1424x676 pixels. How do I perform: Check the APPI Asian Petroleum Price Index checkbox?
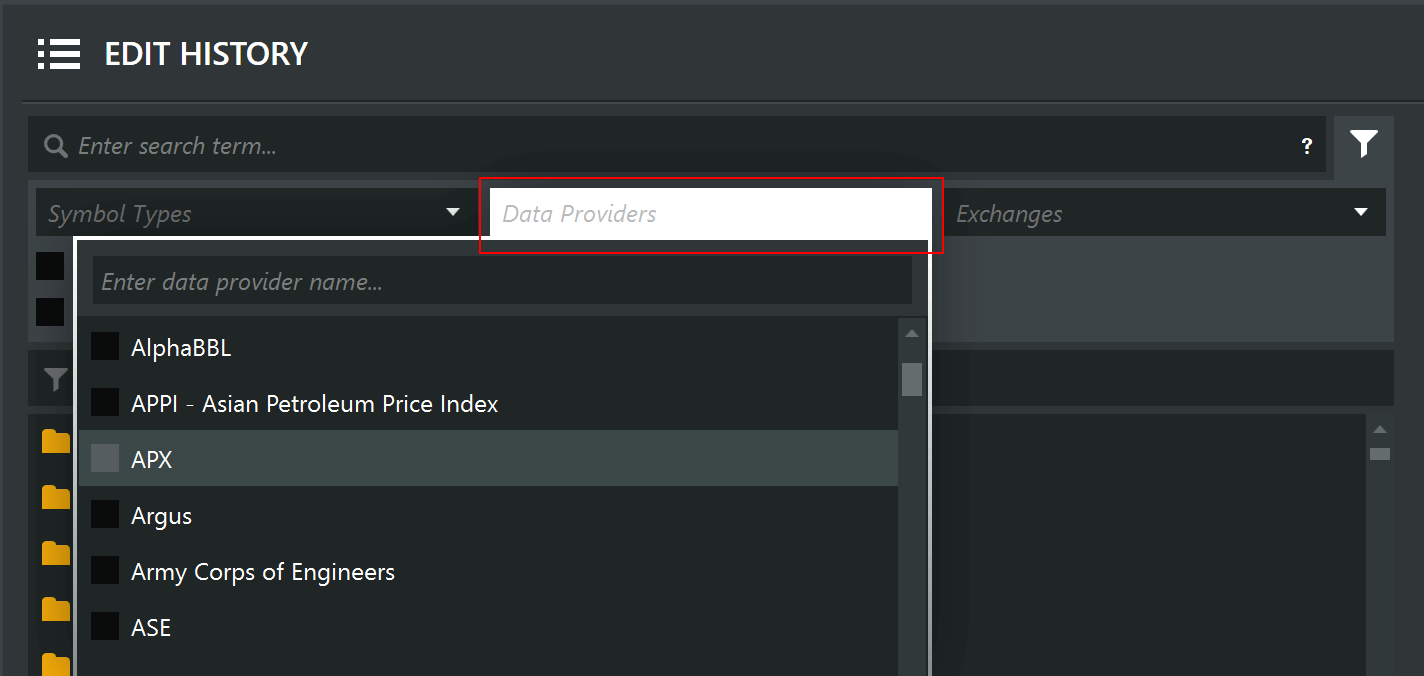click(105, 403)
